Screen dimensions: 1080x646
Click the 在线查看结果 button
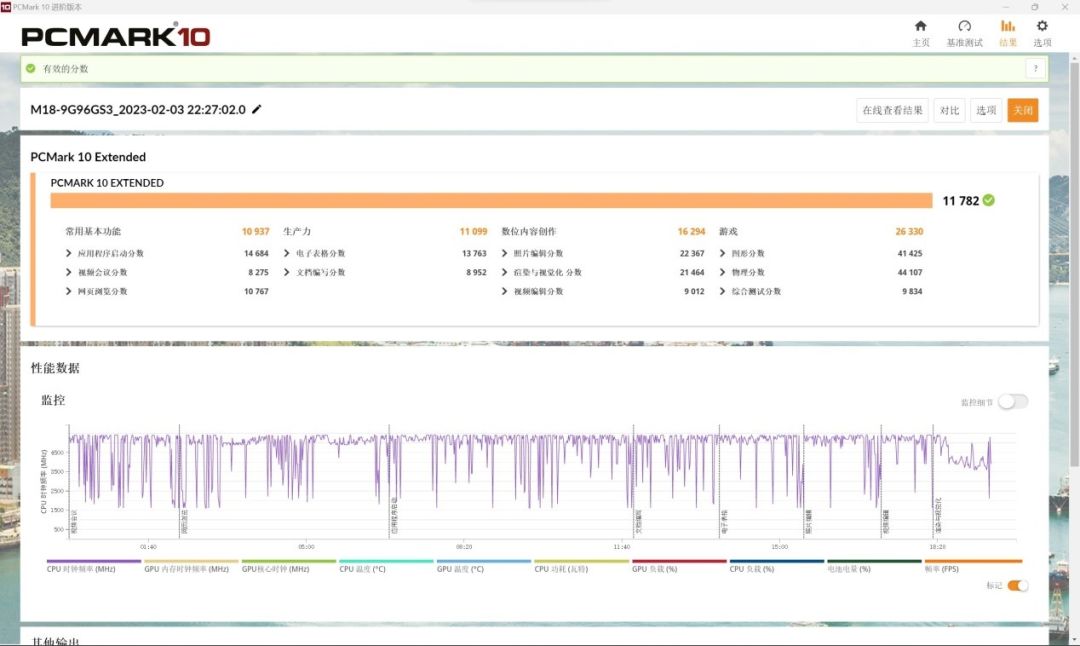coord(892,110)
